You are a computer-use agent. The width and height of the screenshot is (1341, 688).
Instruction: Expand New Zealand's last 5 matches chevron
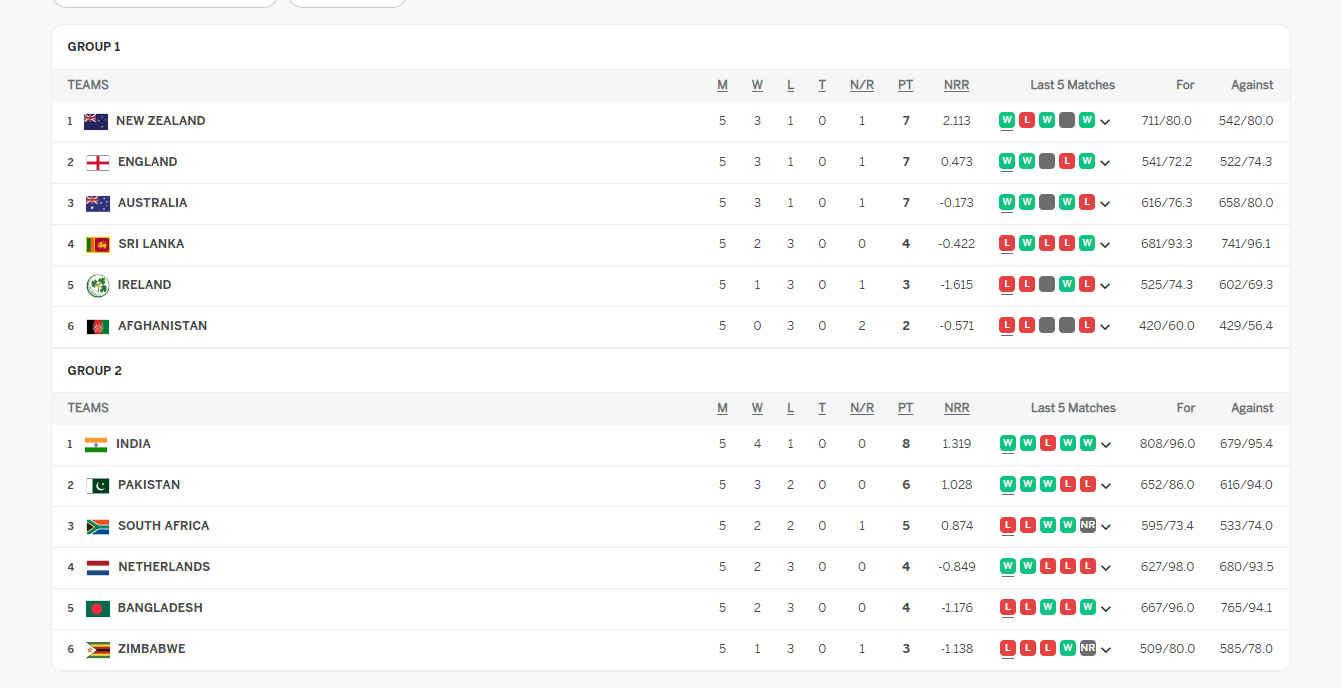coord(1105,122)
